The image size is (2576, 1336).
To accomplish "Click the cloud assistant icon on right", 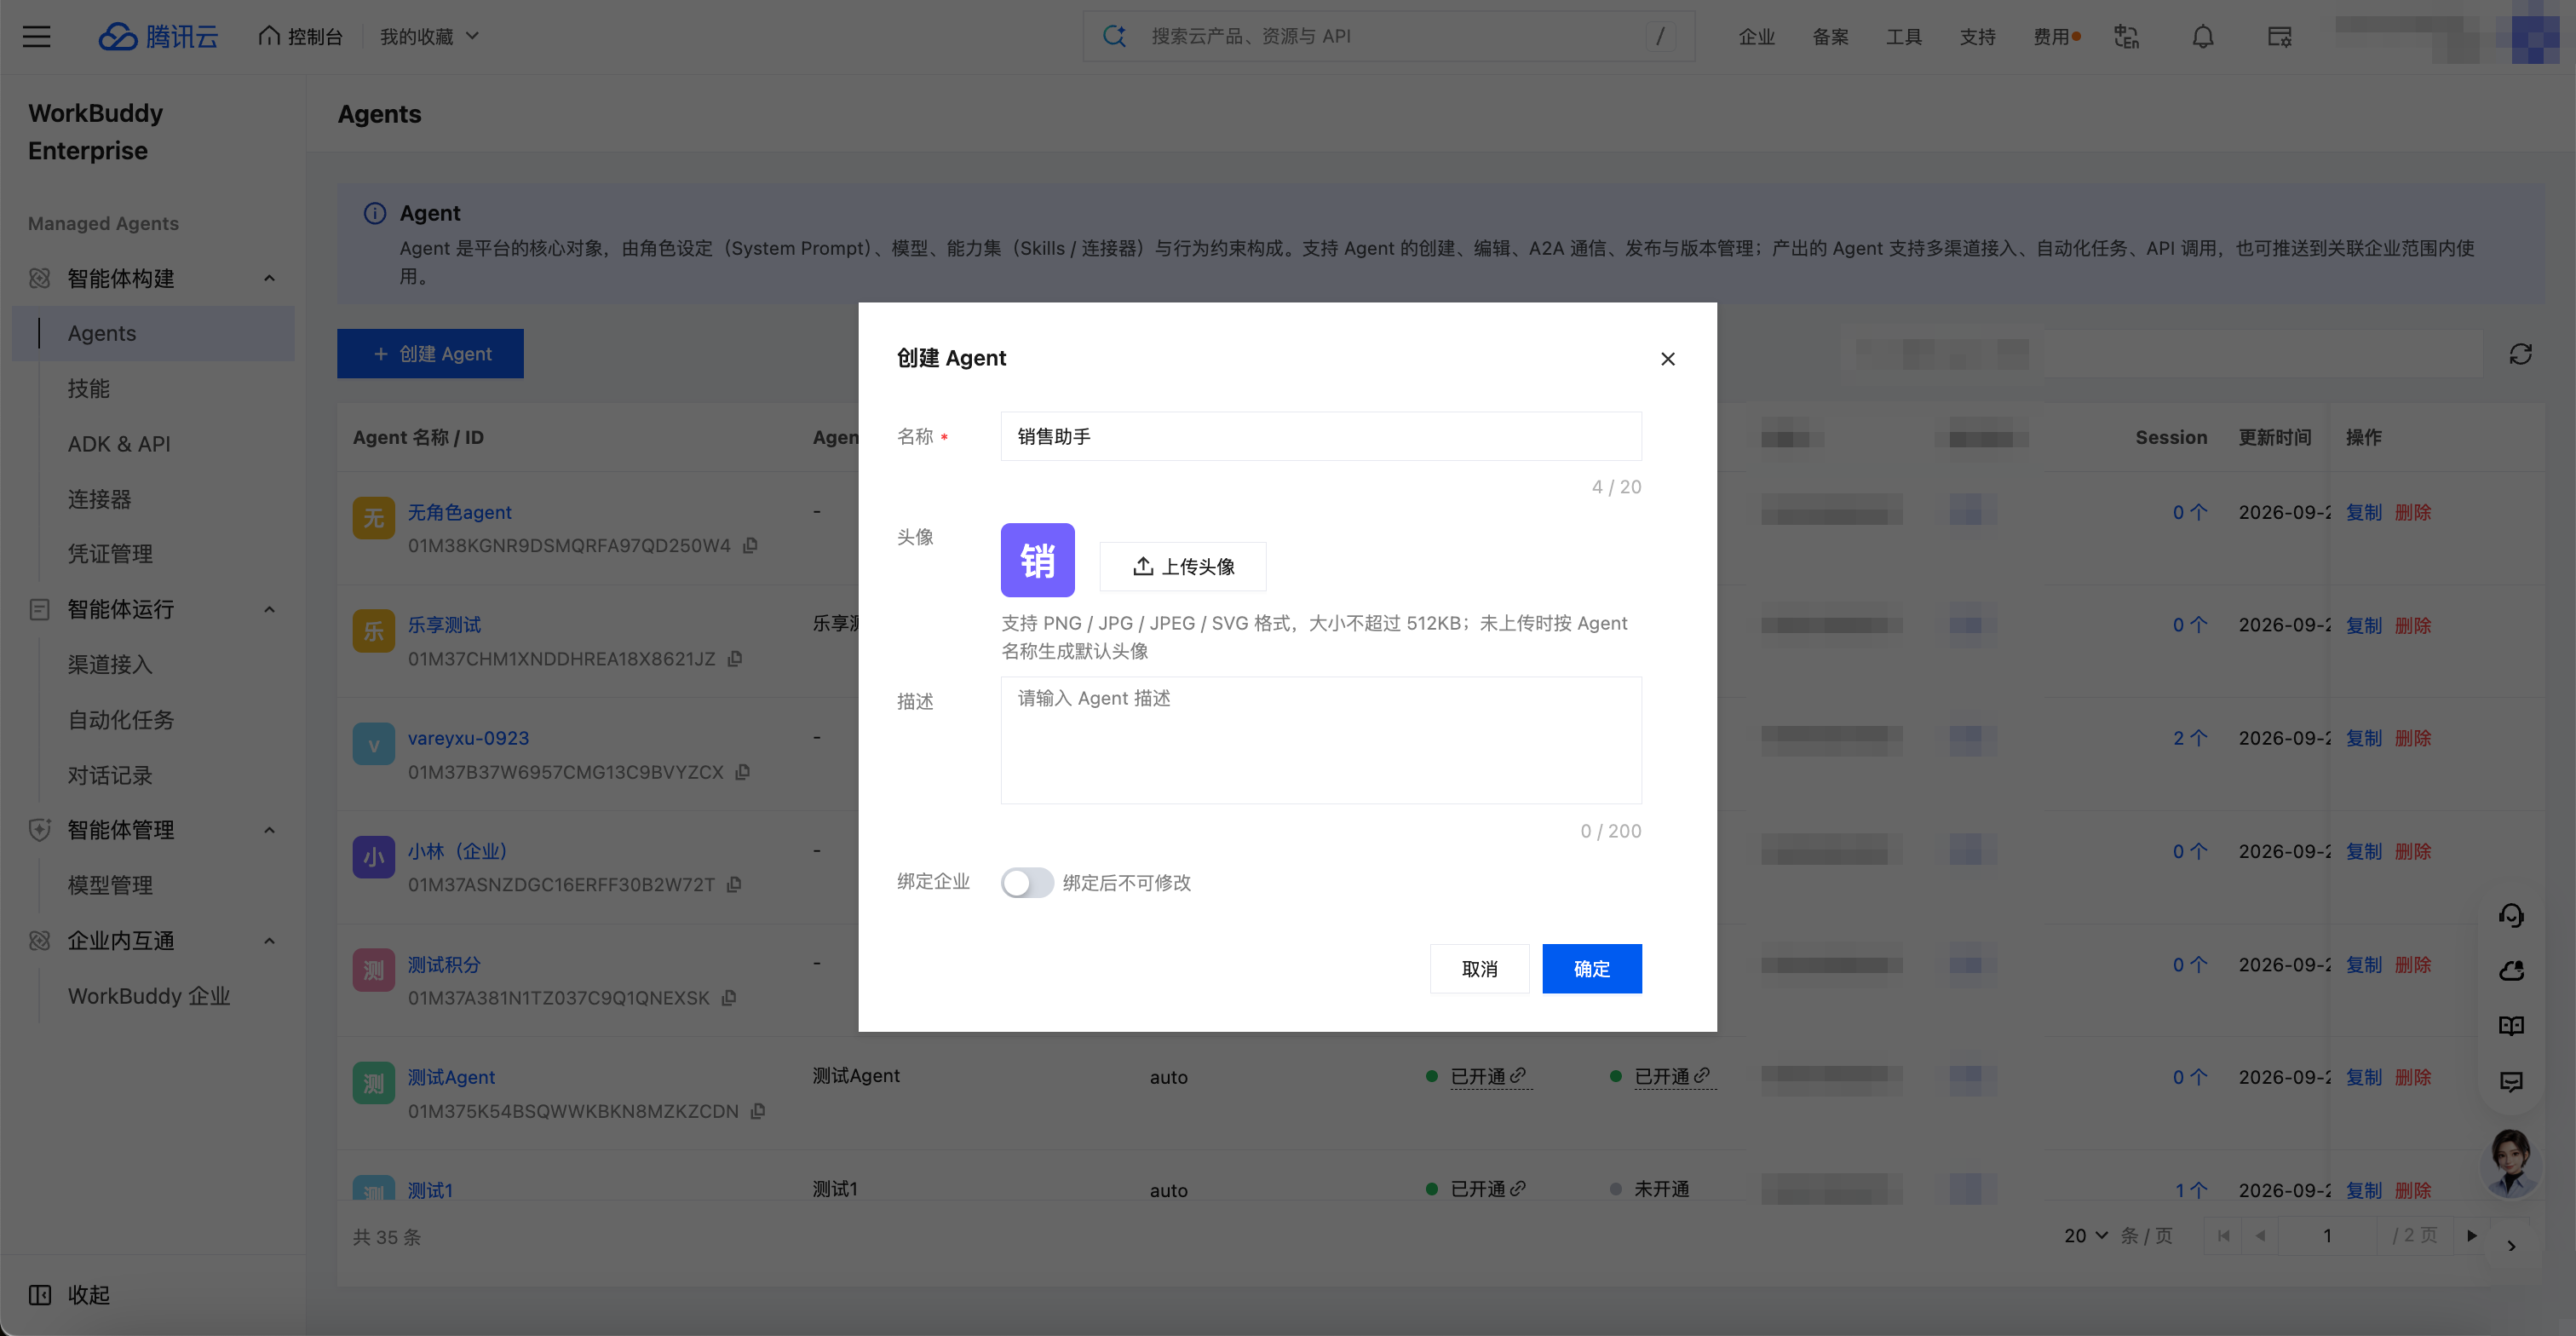I will (x=2511, y=970).
